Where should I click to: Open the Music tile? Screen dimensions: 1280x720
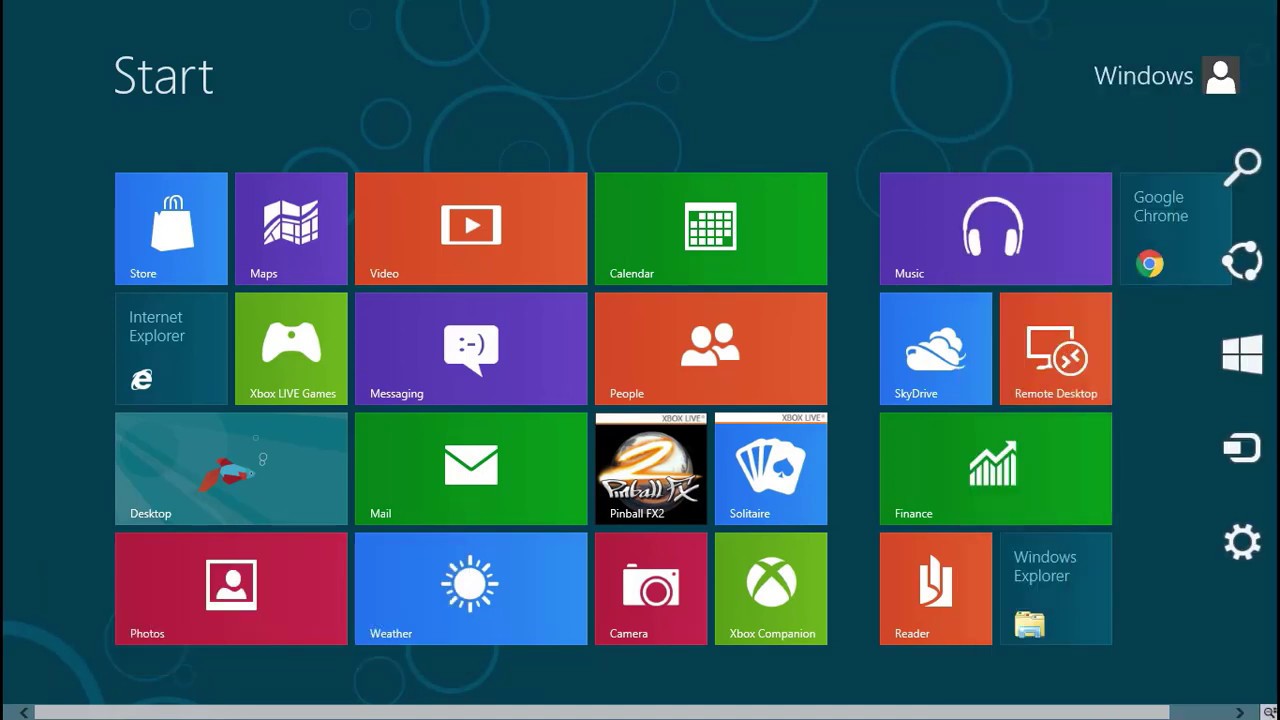pos(996,229)
